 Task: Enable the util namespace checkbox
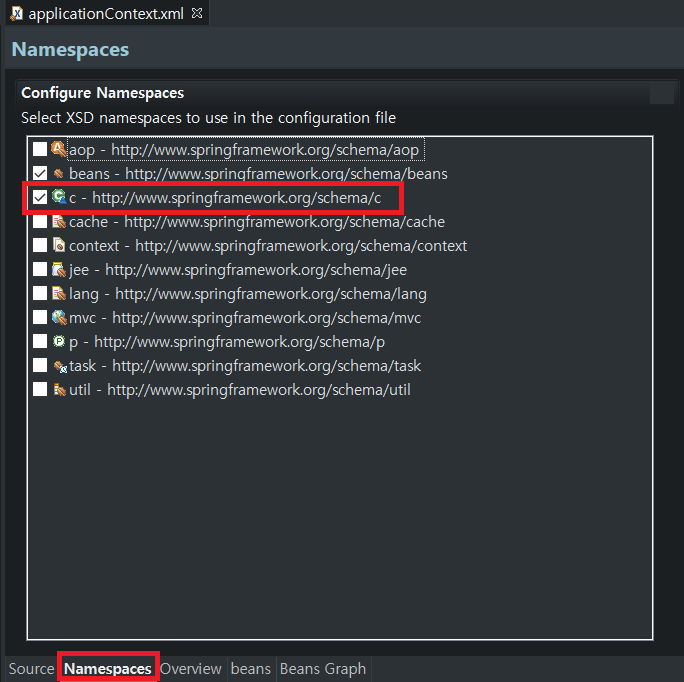(x=40, y=389)
